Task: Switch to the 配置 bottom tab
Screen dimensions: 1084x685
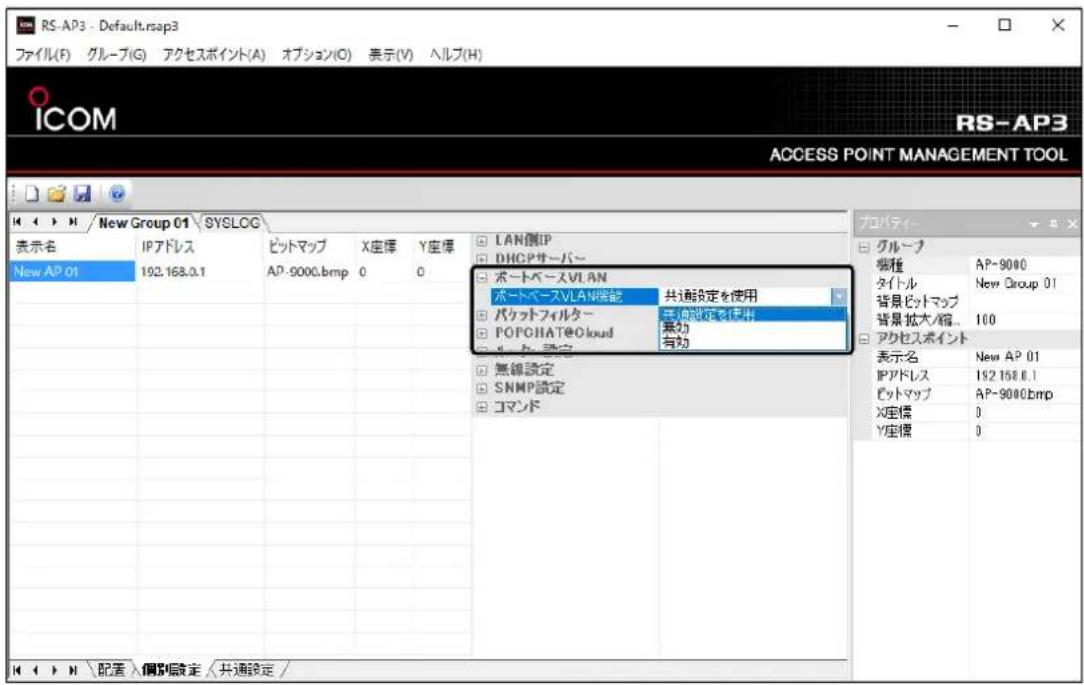Action: [111, 670]
